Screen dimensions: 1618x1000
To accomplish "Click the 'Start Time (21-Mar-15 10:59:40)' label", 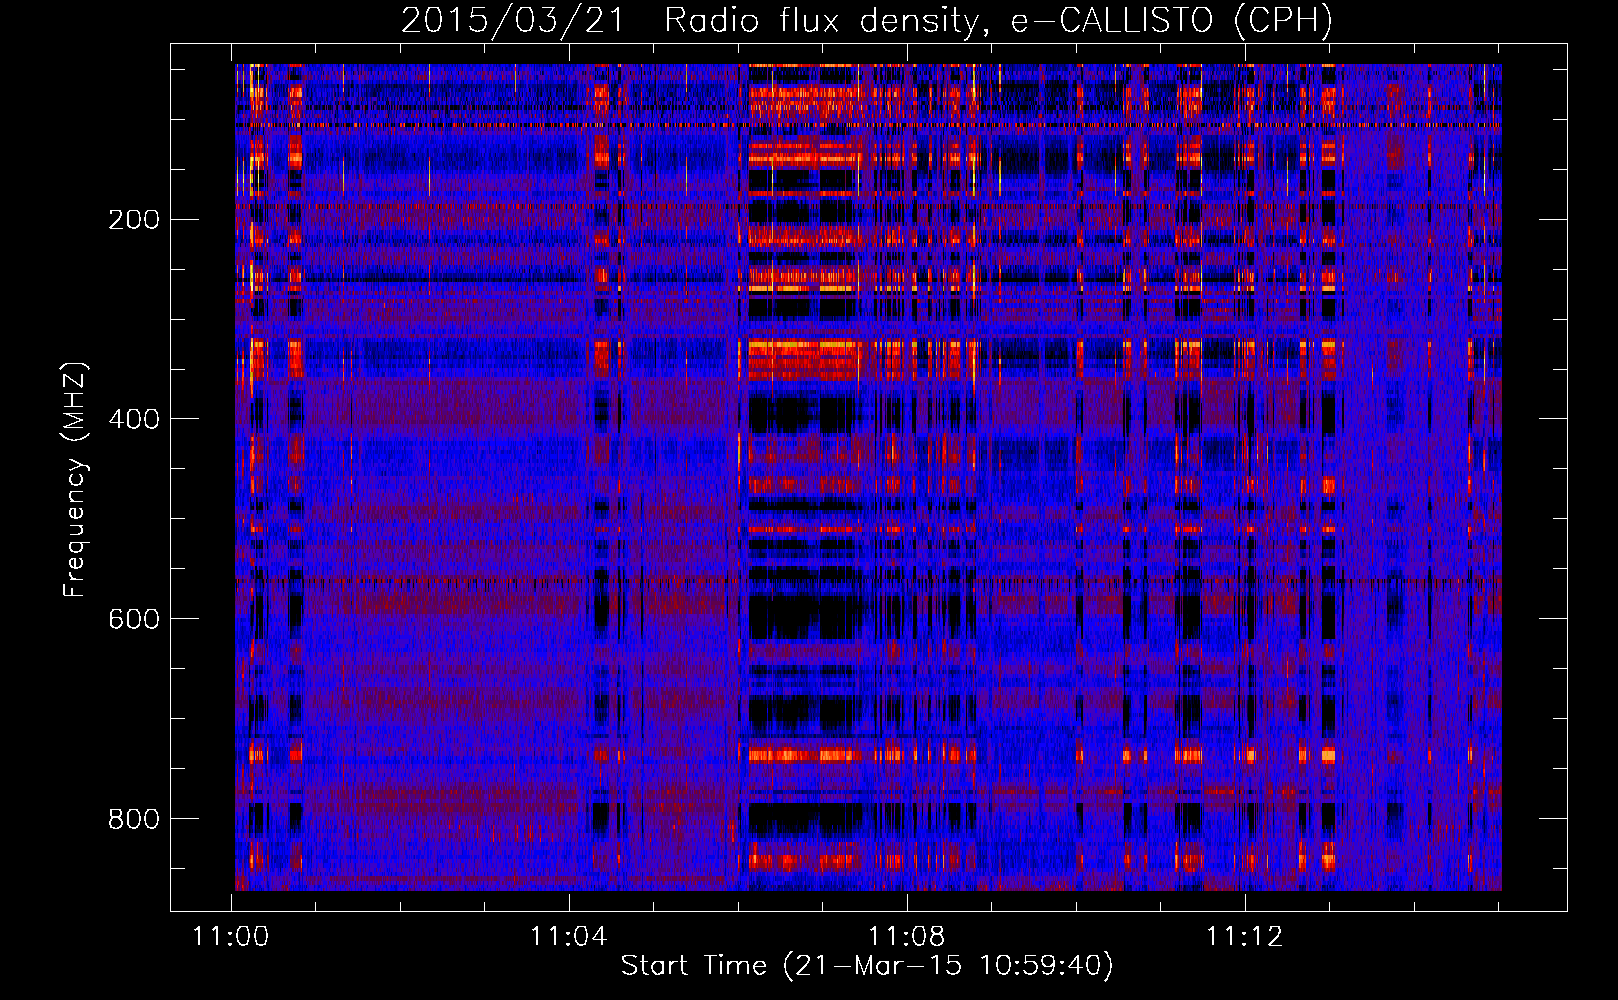I will click(x=867, y=966).
